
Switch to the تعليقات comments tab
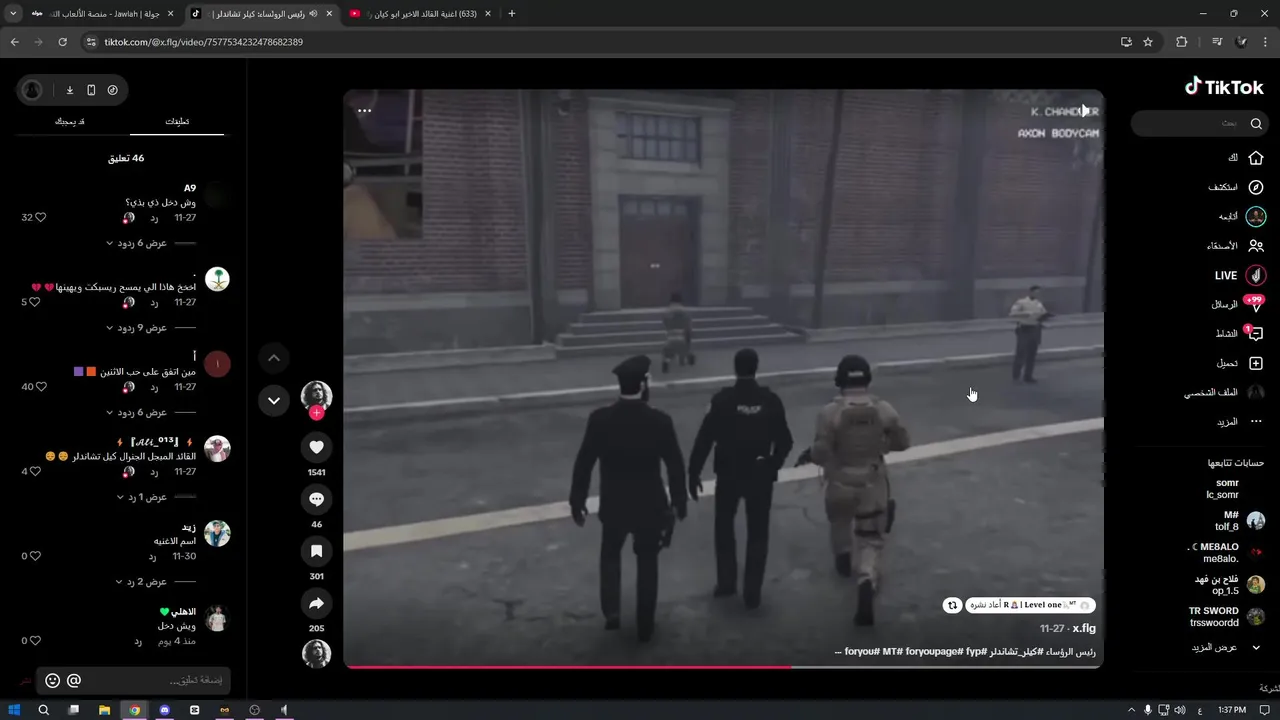click(x=177, y=121)
